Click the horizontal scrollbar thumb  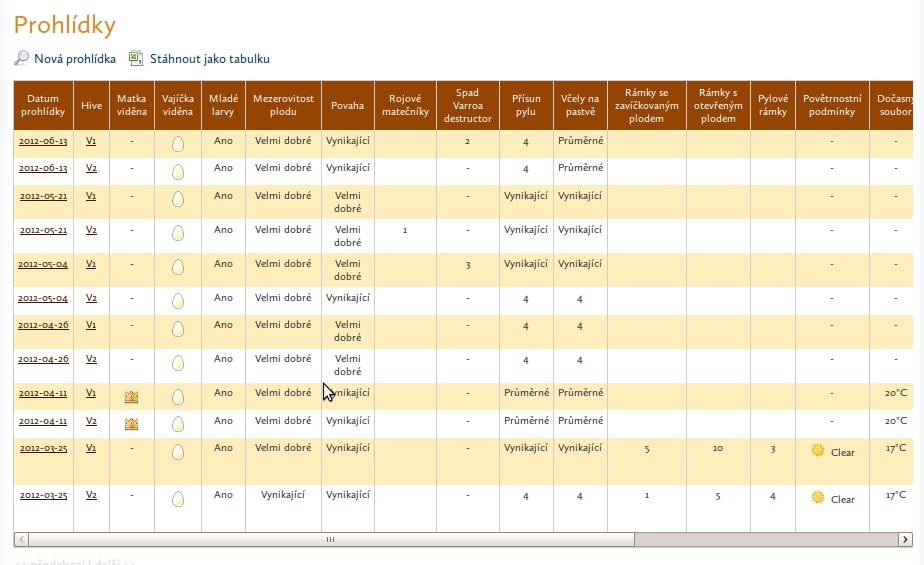[331, 539]
